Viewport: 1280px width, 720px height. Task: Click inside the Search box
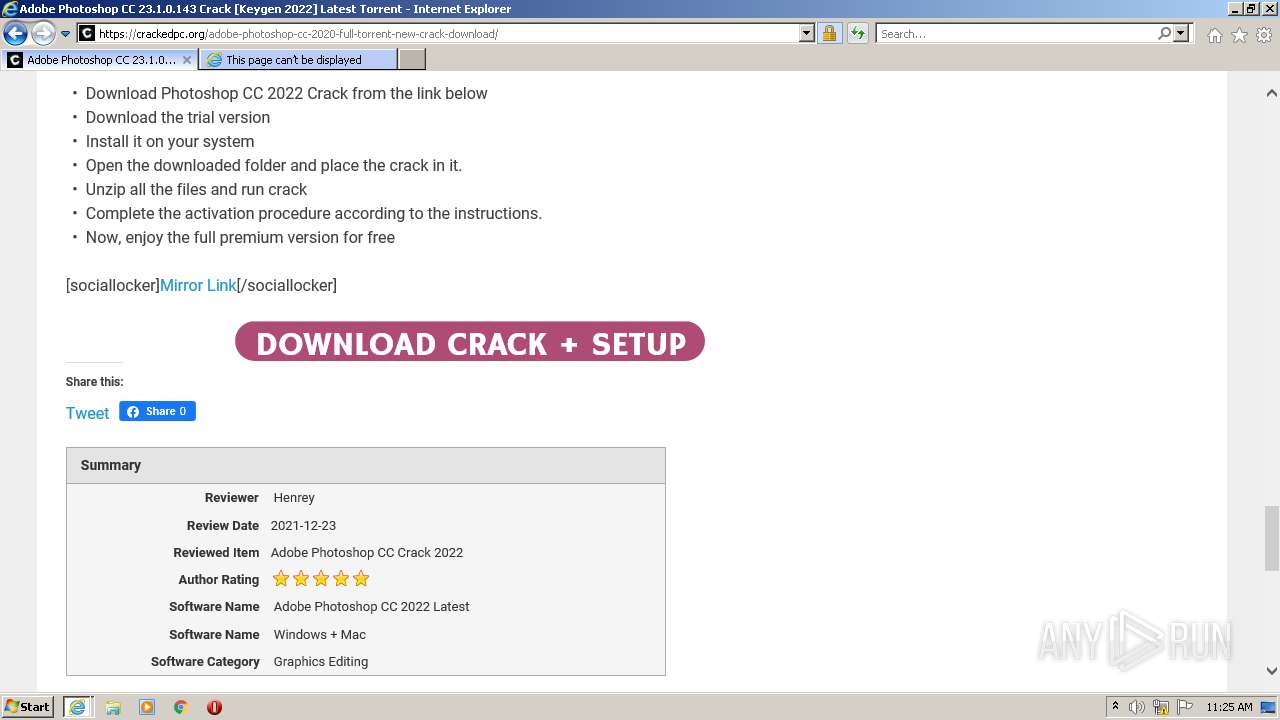click(1015, 33)
